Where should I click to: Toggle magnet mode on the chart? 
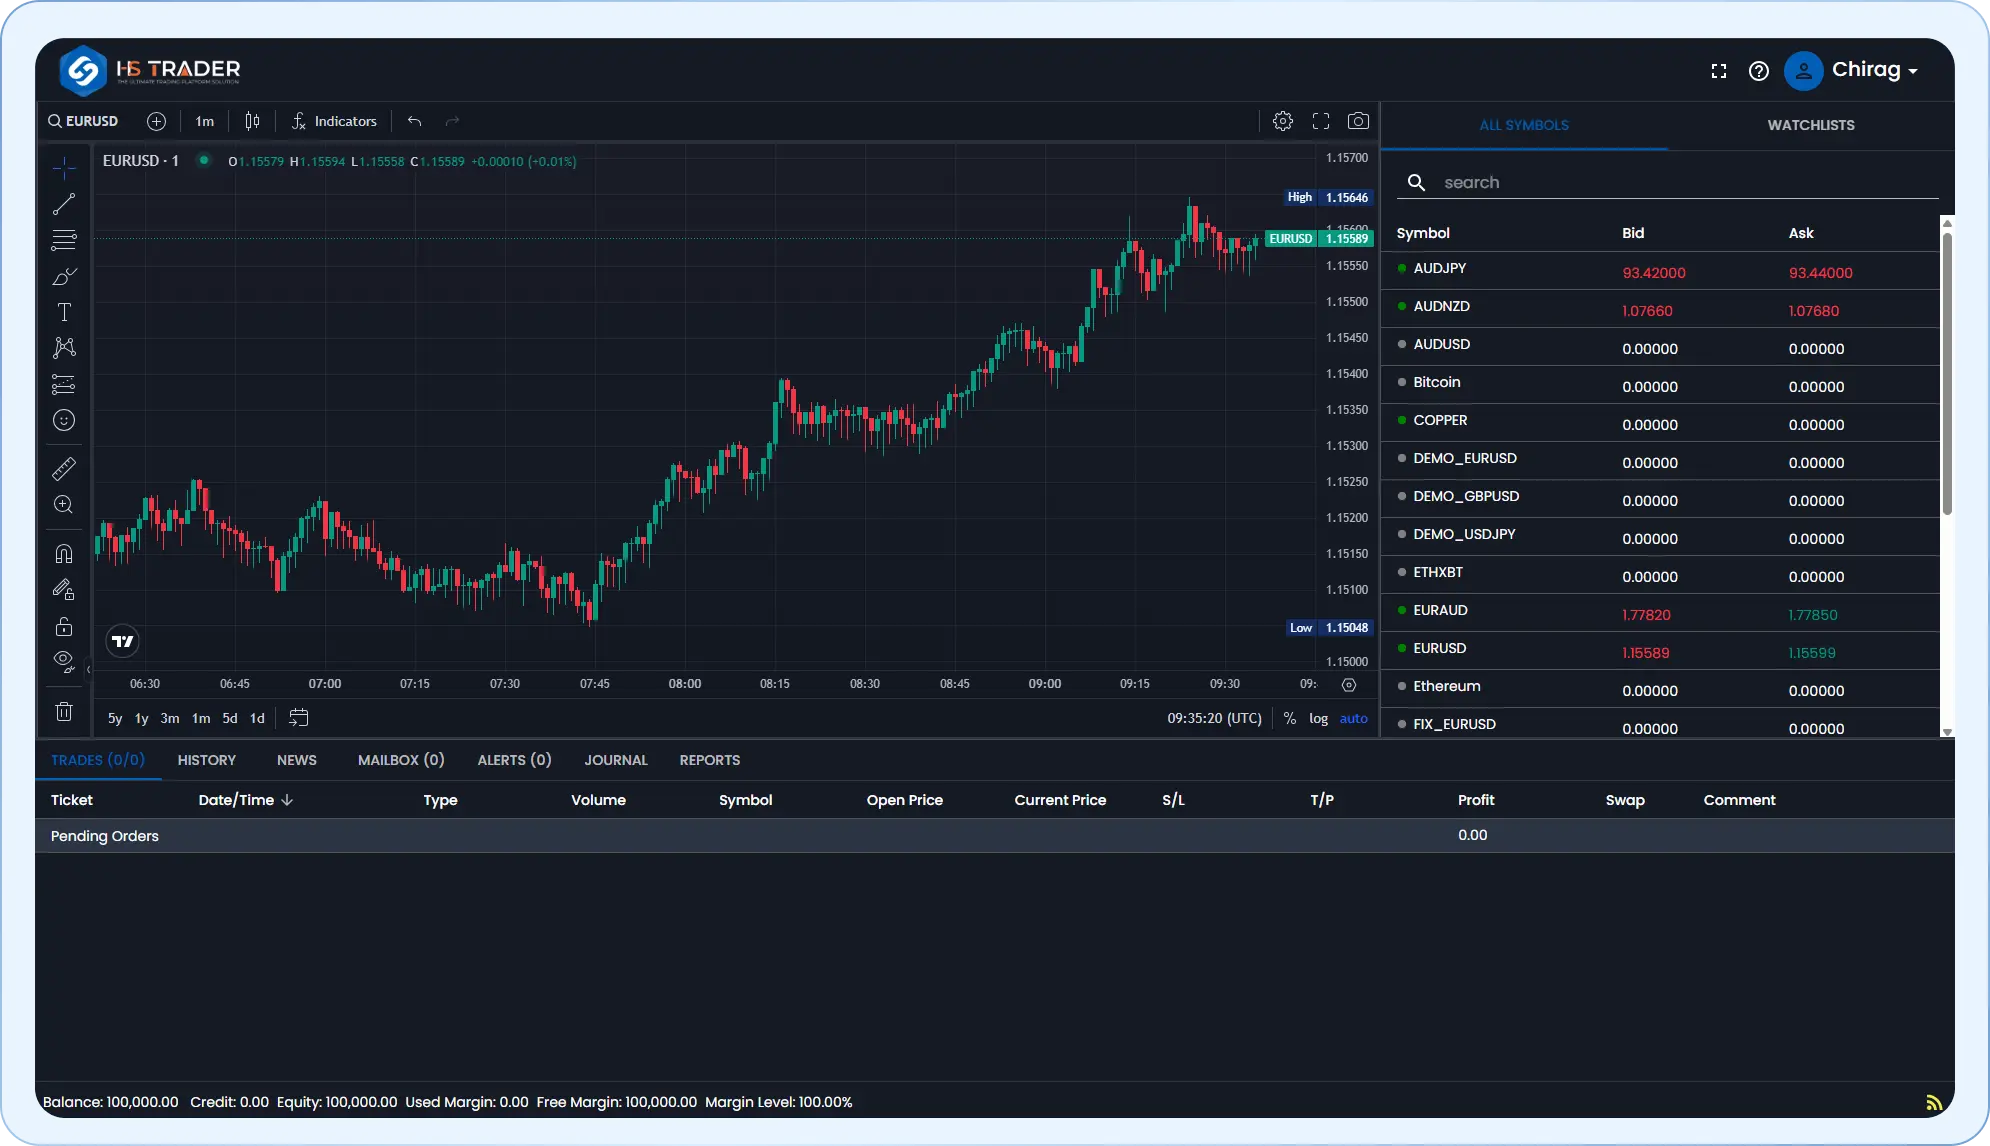pyautogui.click(x=64, y=553)
